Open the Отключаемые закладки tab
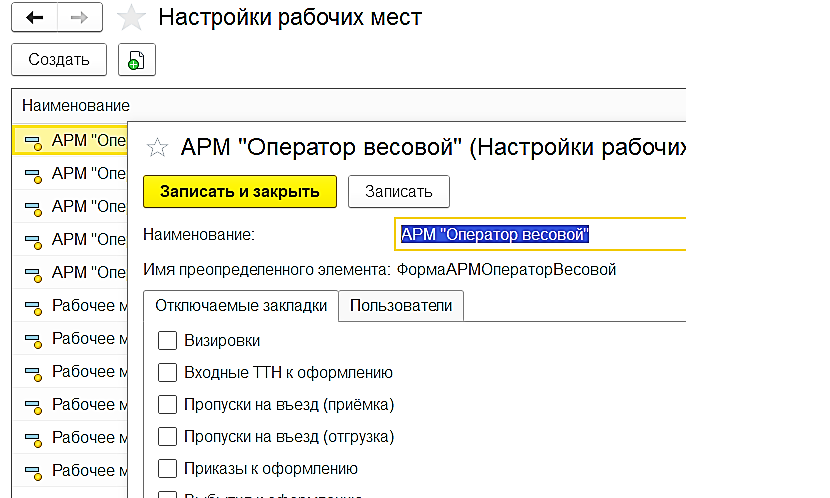 241,305
